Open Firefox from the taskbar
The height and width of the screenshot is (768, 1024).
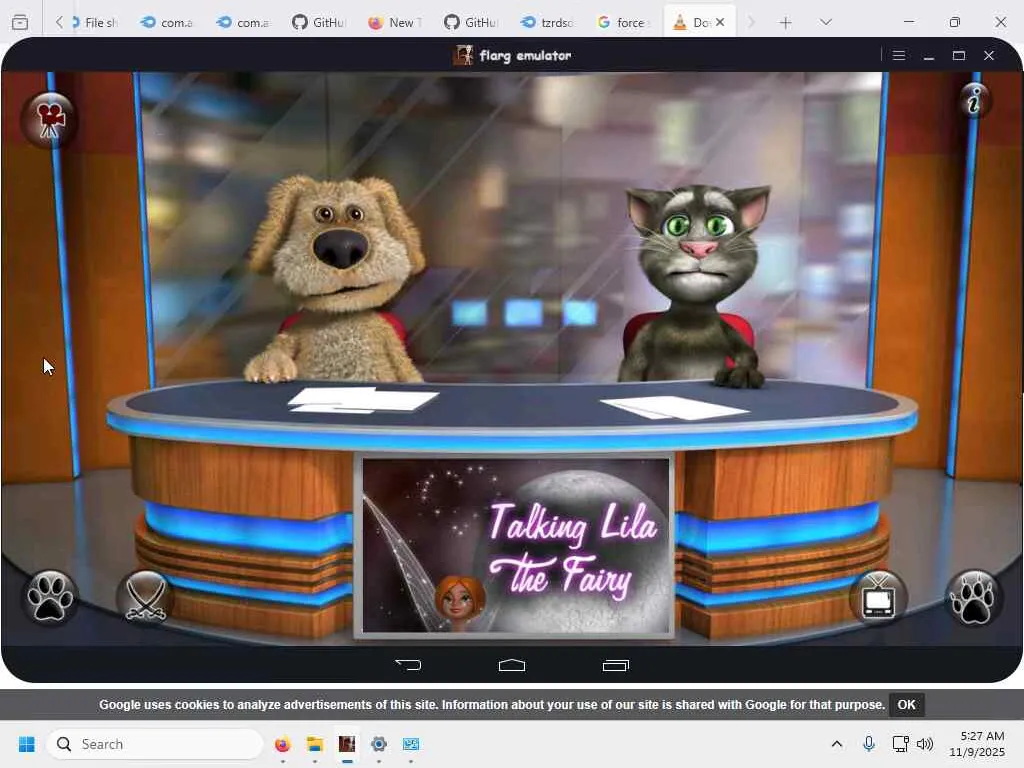(282, 744)
